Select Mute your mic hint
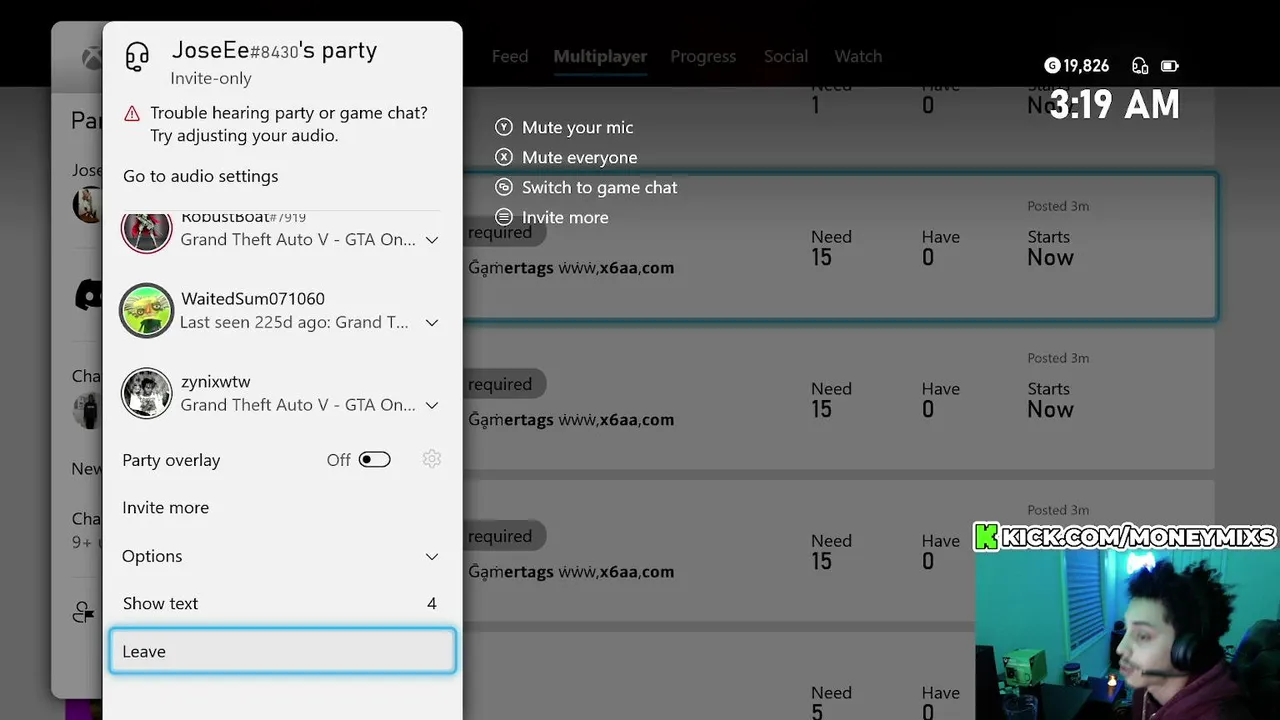 click(577, 127)
